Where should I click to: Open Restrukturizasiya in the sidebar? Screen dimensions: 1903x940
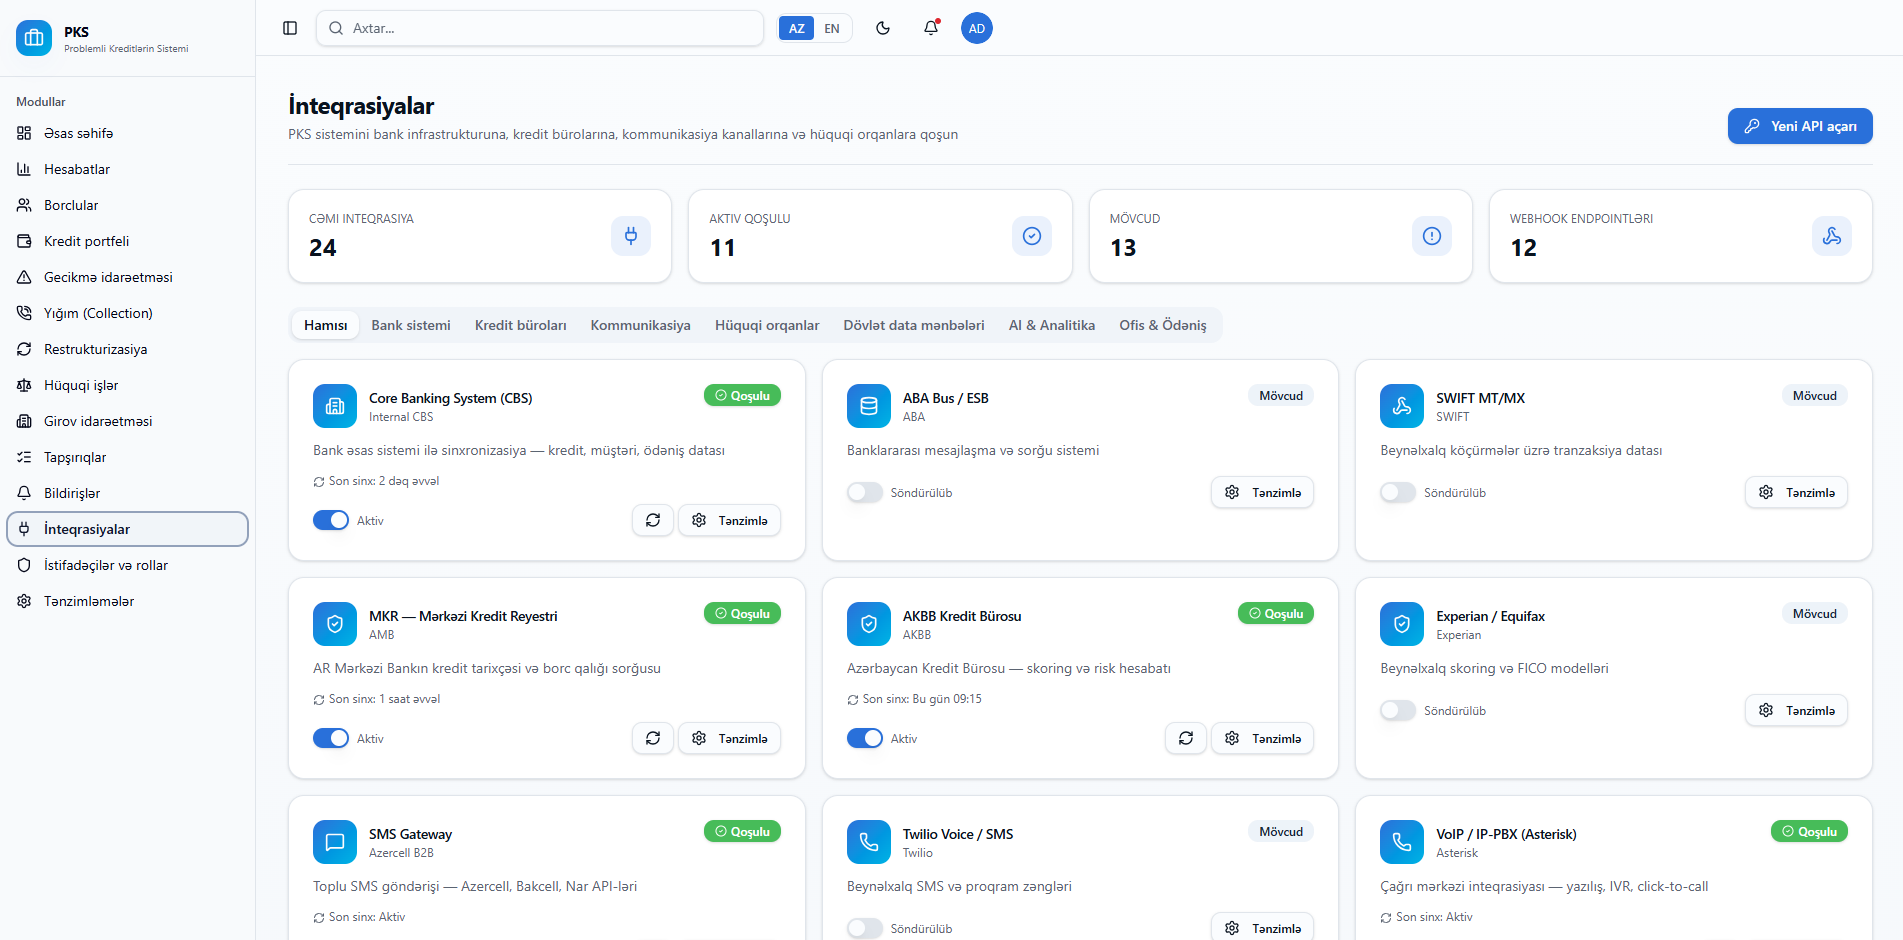pos(127,349)
